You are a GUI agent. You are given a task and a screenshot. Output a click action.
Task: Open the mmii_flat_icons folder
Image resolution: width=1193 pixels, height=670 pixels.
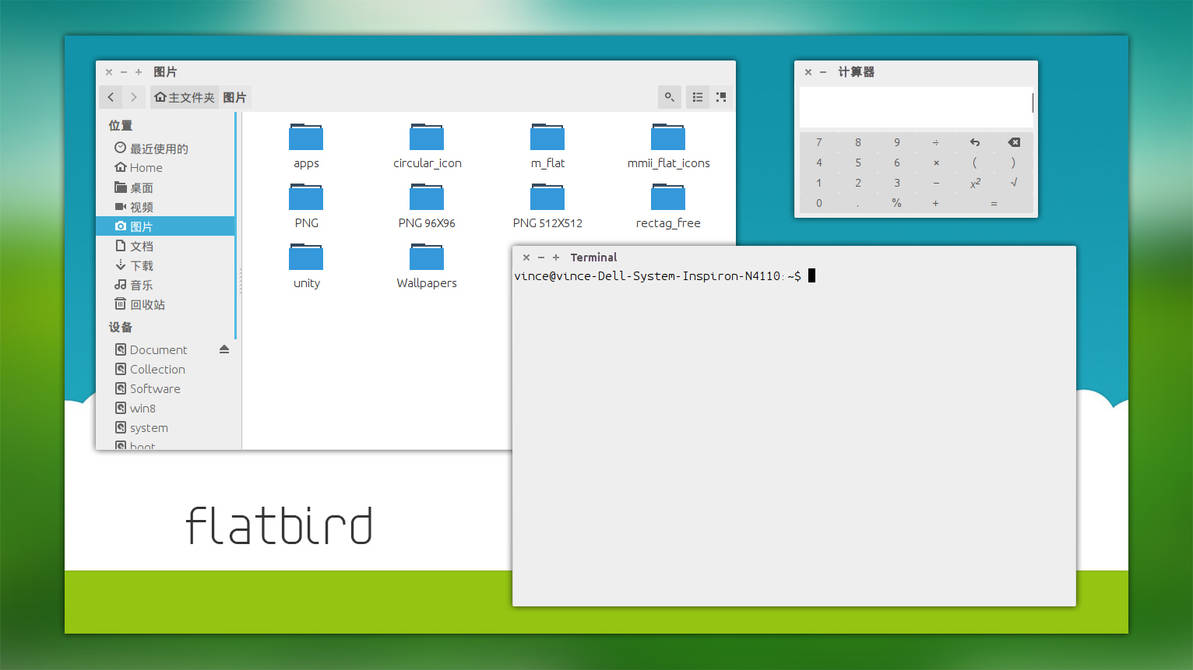tap(668, 146)
